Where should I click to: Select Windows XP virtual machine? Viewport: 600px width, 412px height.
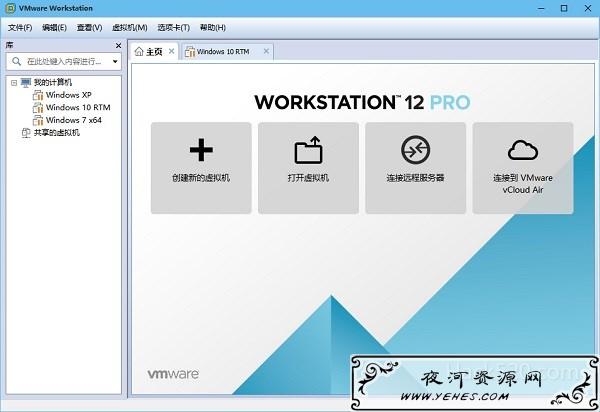[68, 95]
